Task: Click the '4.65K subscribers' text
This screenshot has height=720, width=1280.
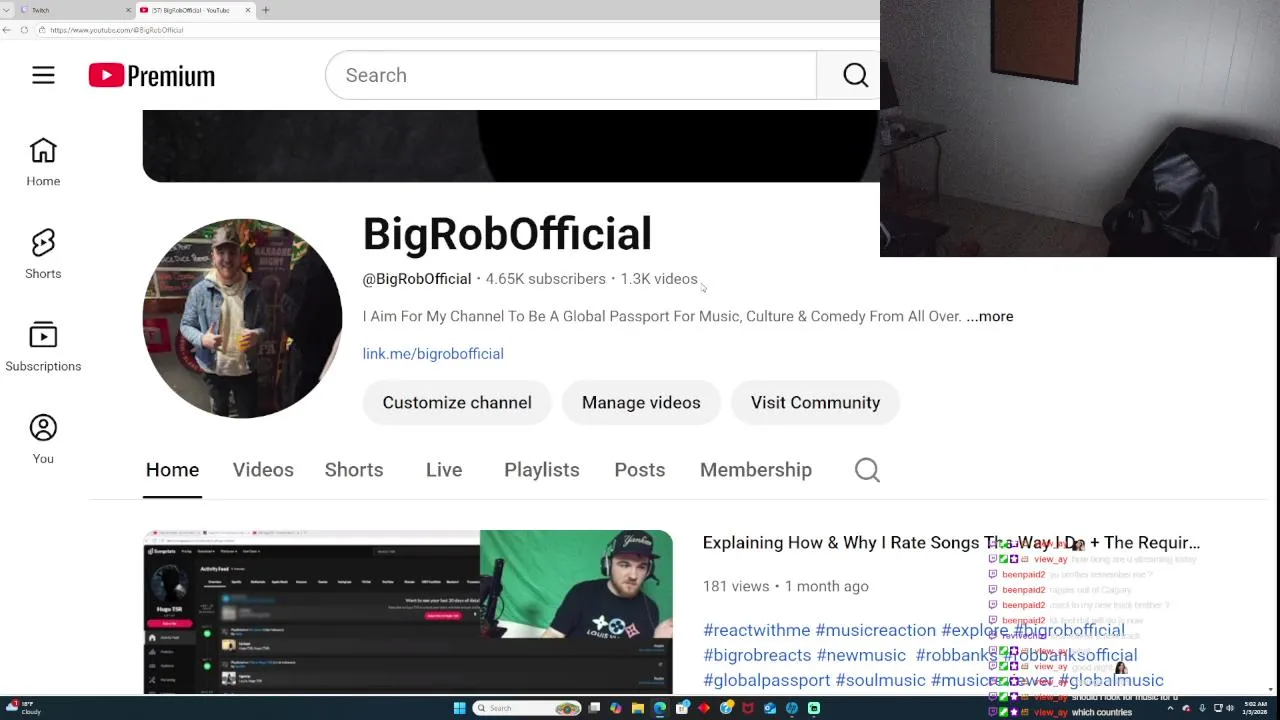Action: click(x=545, y=279)
